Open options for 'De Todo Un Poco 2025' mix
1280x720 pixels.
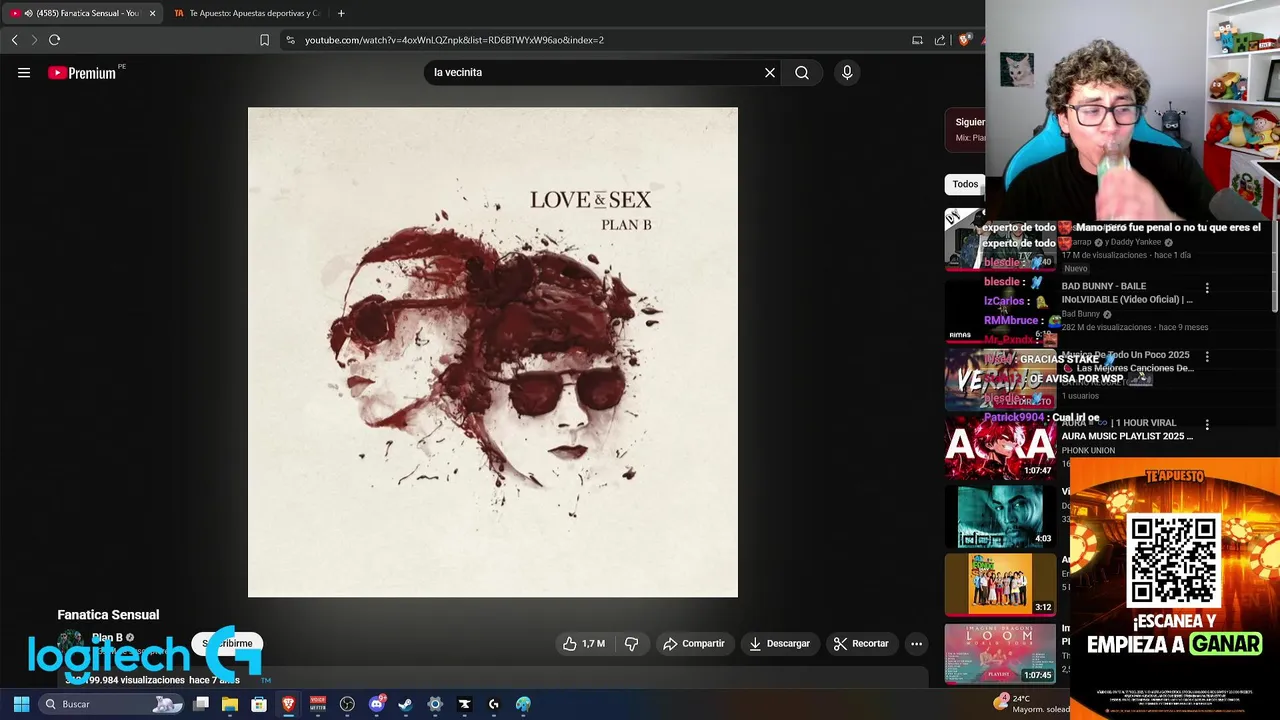1207,356
